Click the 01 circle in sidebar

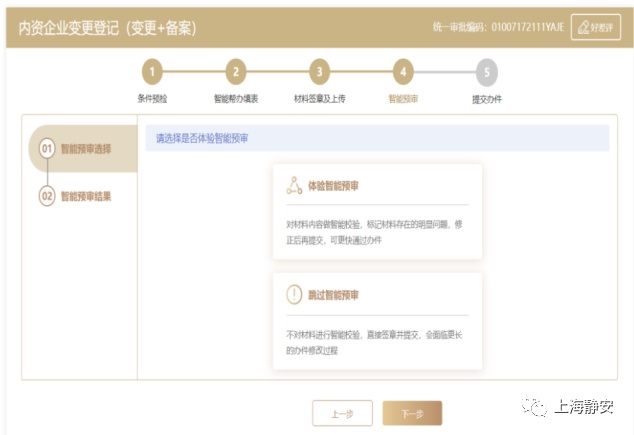pos(47,149)
